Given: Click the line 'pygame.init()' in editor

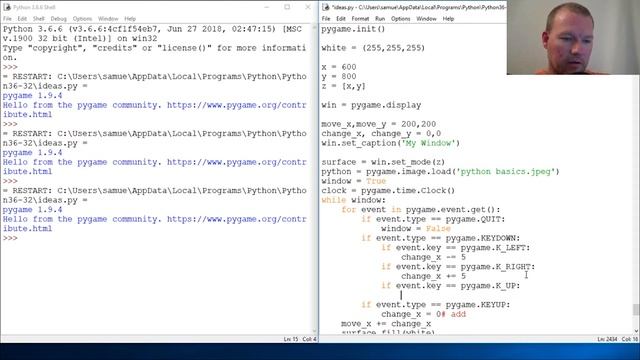Looking at the screenshot, I should [x=353, y=29].
